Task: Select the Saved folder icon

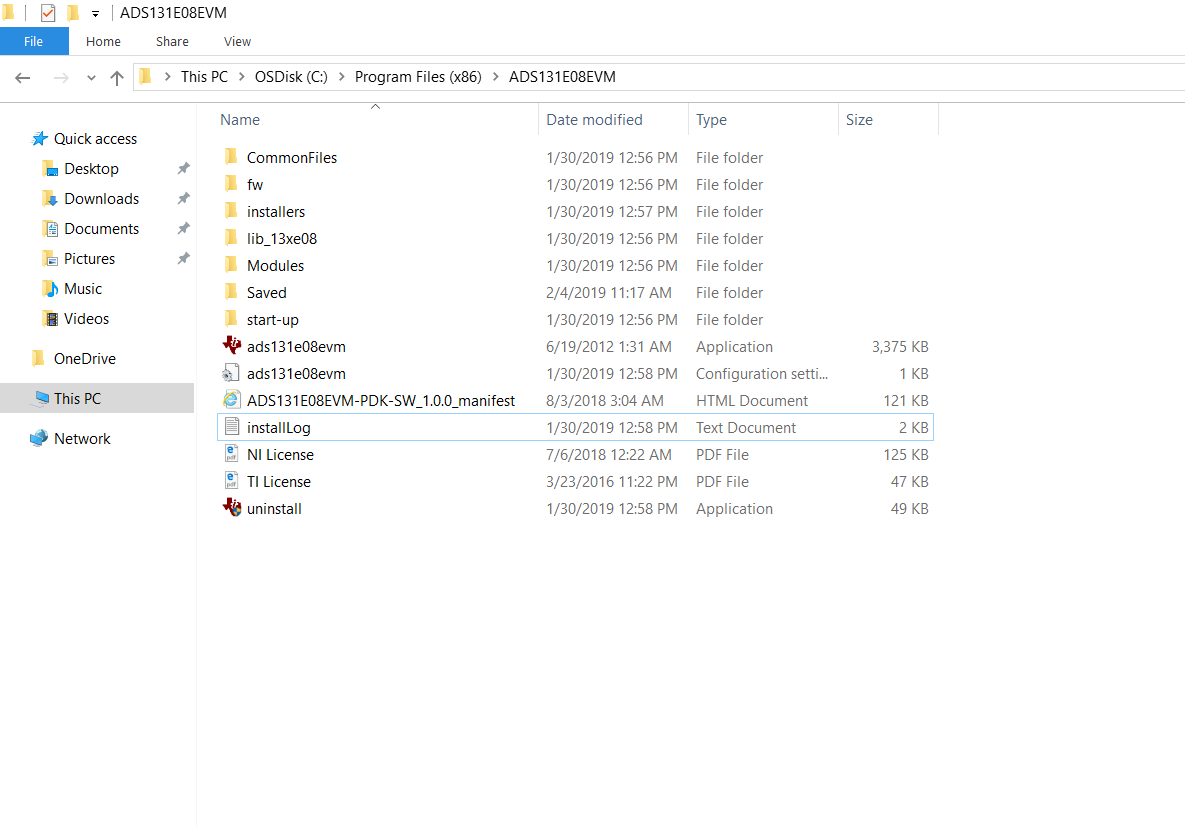Action: pyautogui.click(x=231, y=292)
